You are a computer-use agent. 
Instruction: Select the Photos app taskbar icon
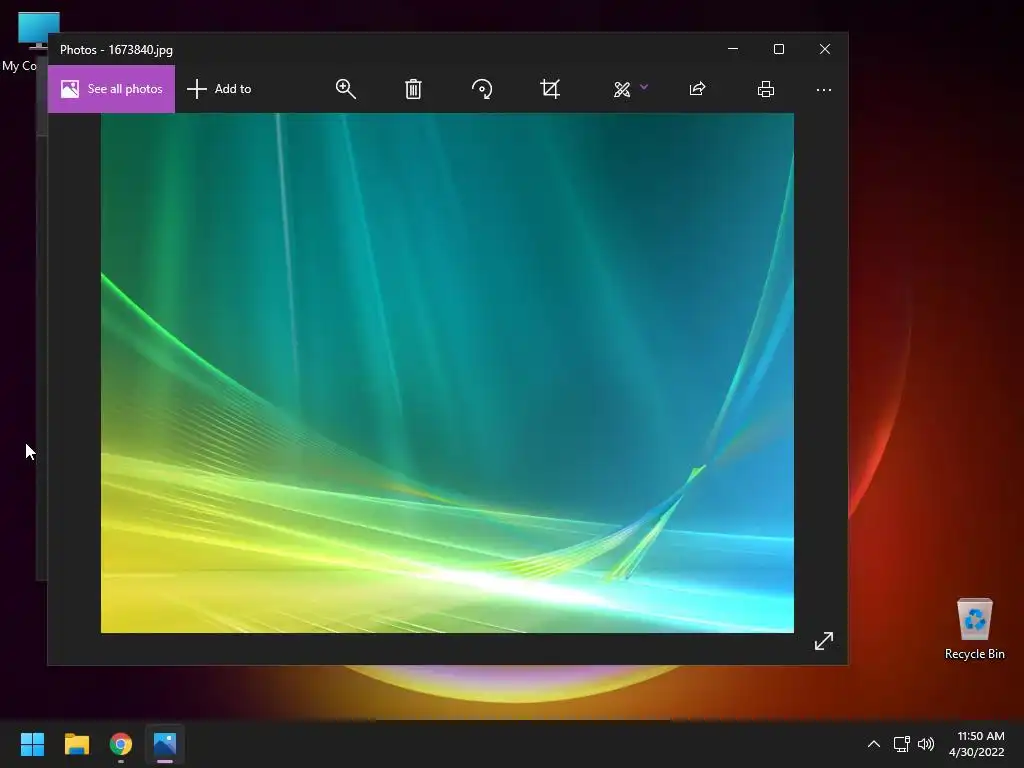coord(165,744)
